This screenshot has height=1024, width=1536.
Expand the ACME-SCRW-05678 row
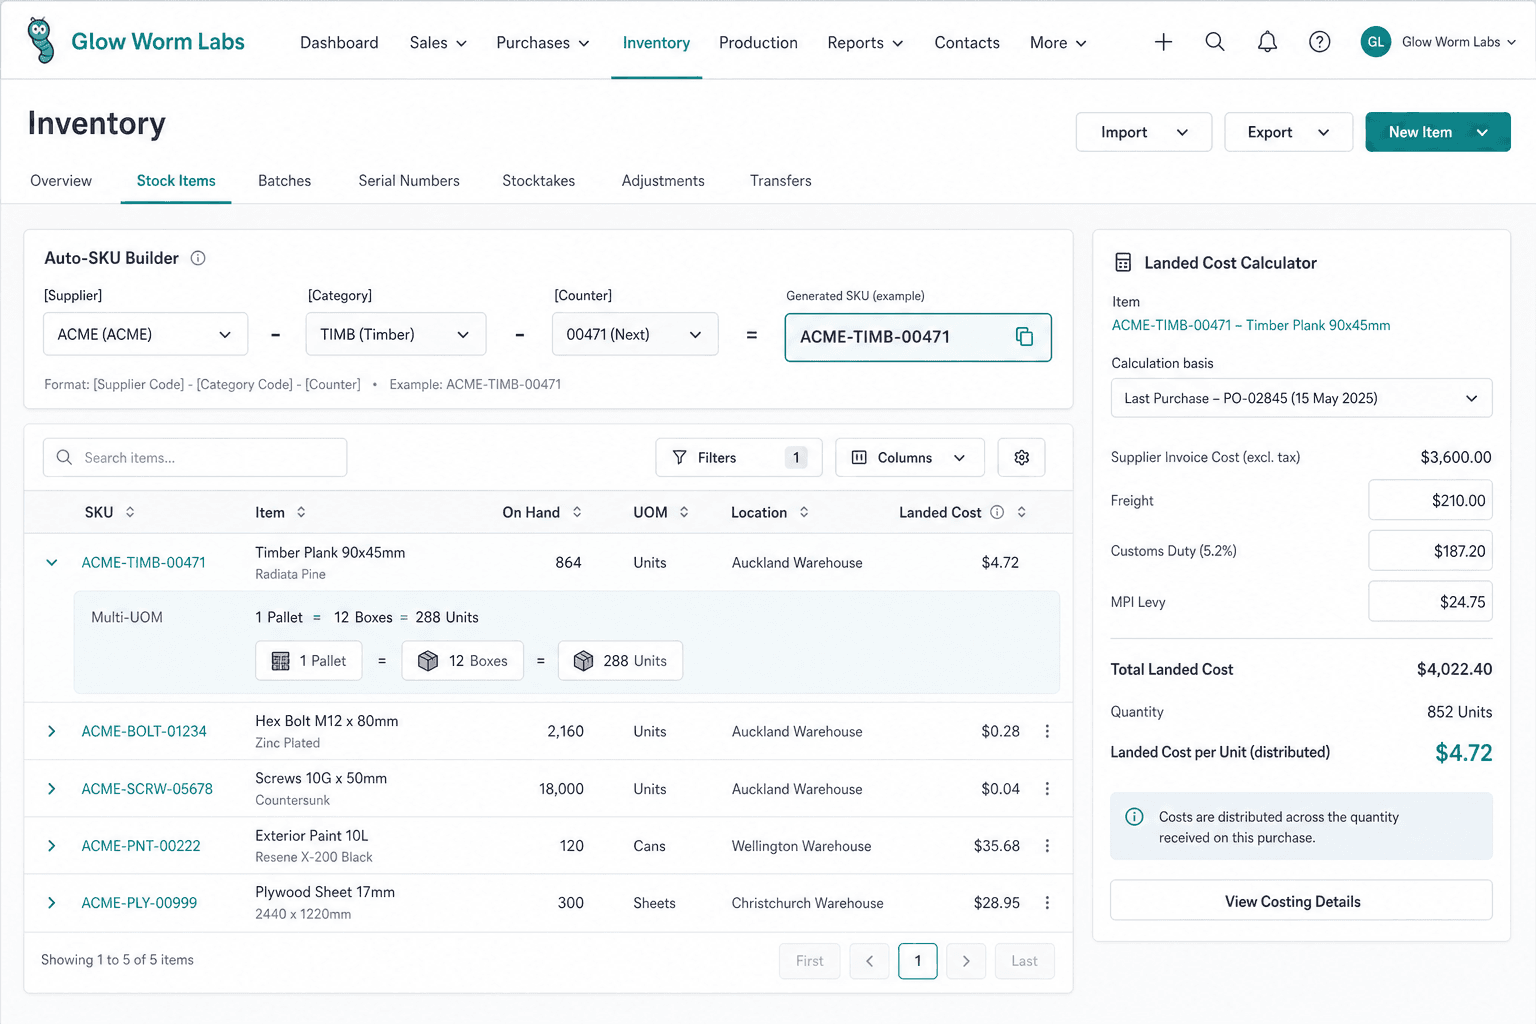coord(51,789)
